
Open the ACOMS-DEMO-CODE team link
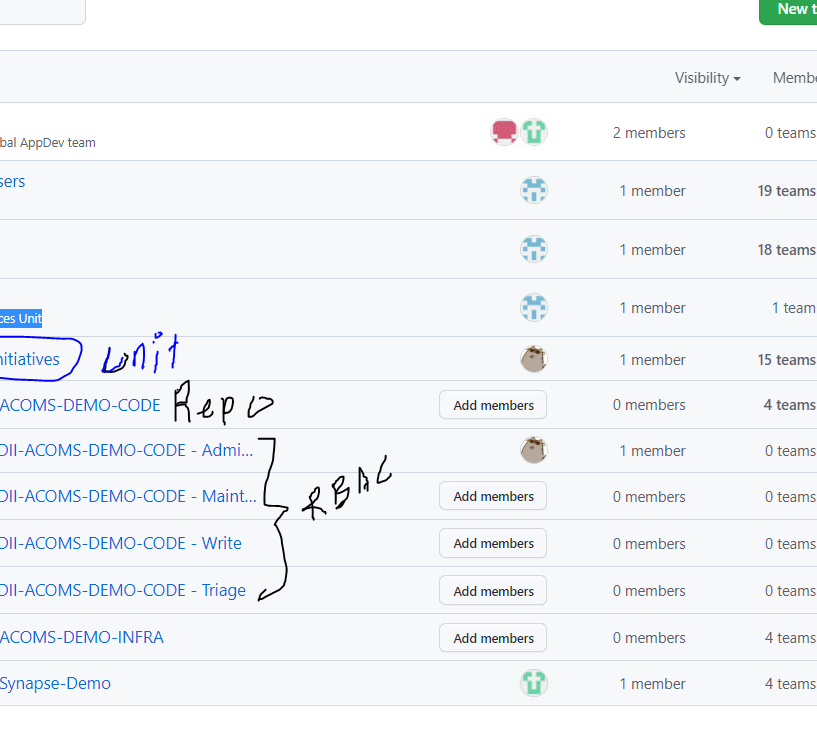point(80,405)
